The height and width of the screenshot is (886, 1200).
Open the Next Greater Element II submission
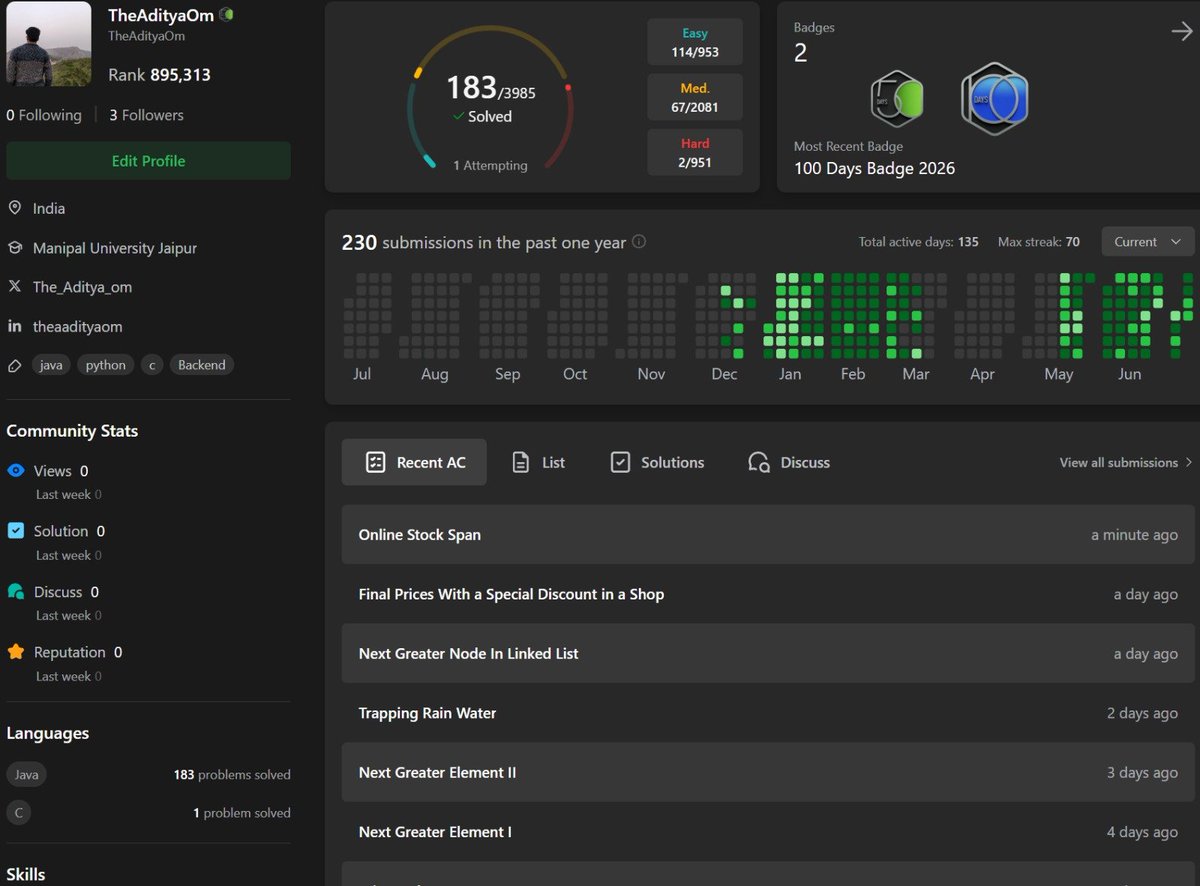768,772
